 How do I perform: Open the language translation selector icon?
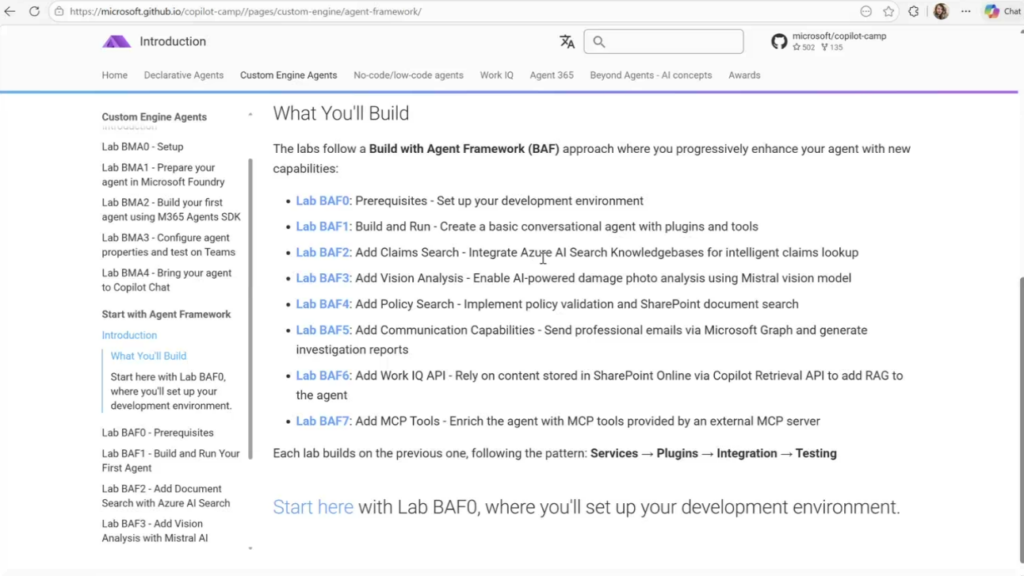click(x=567, y=42)
